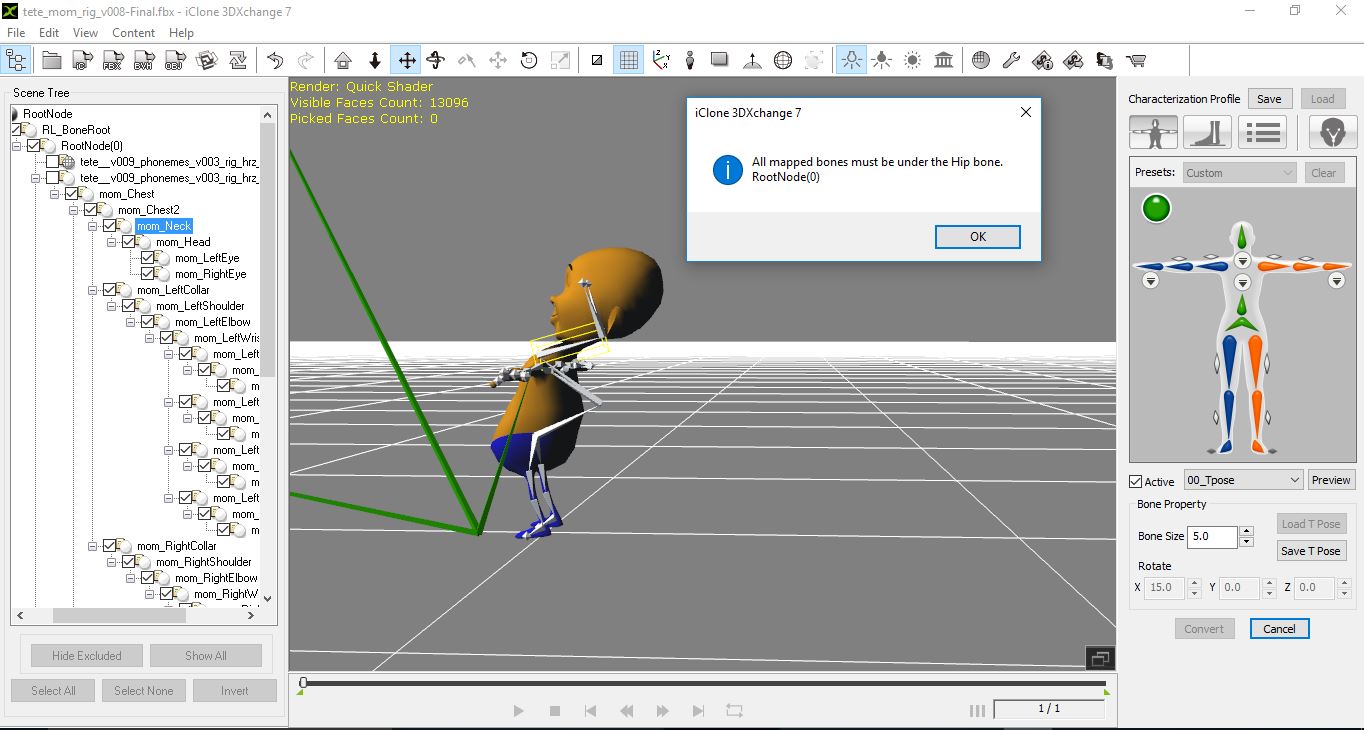Uncheck the mom_LeftCollar checkbox
This screenshot has width=1364, height=730.
coord(109,290)
